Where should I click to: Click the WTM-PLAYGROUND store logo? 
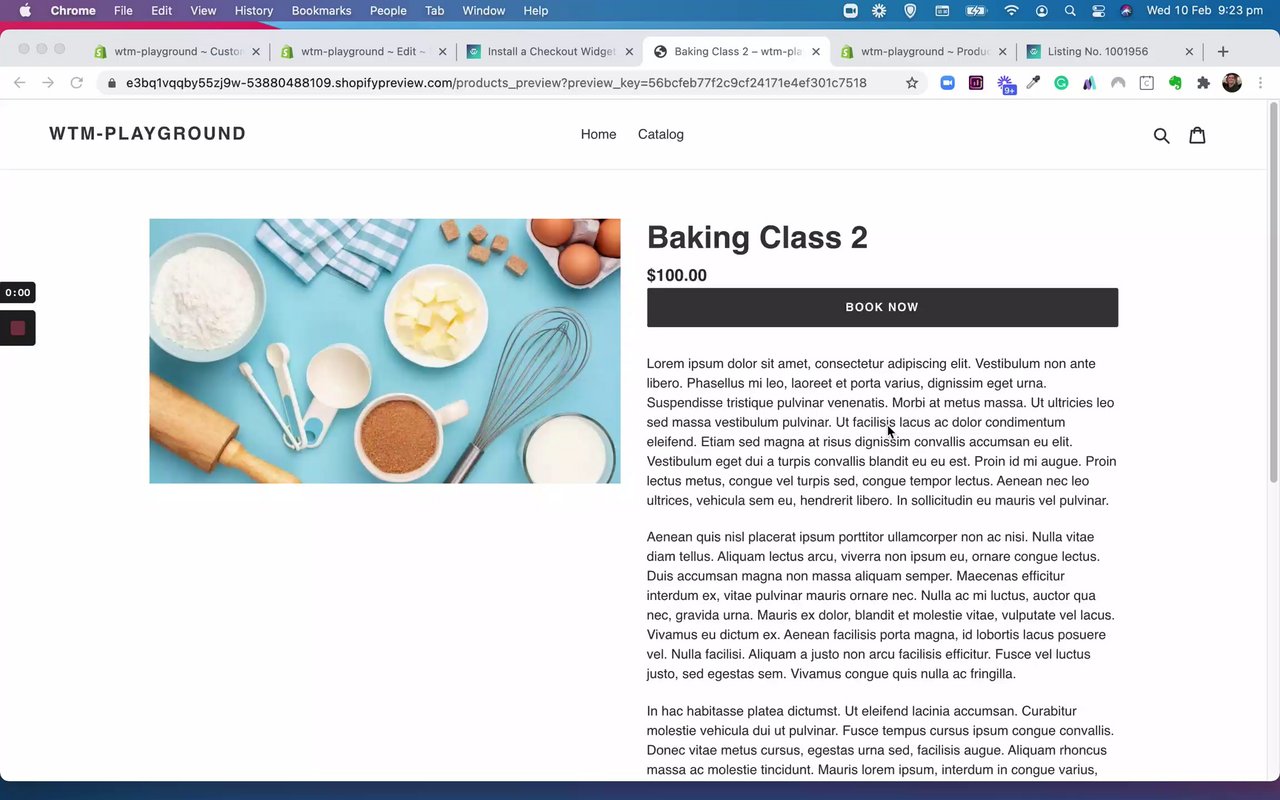[x=147, y=134]
